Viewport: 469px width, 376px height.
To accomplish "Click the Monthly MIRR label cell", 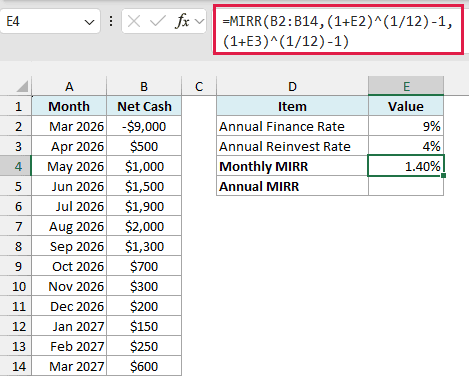I will 292,166.
